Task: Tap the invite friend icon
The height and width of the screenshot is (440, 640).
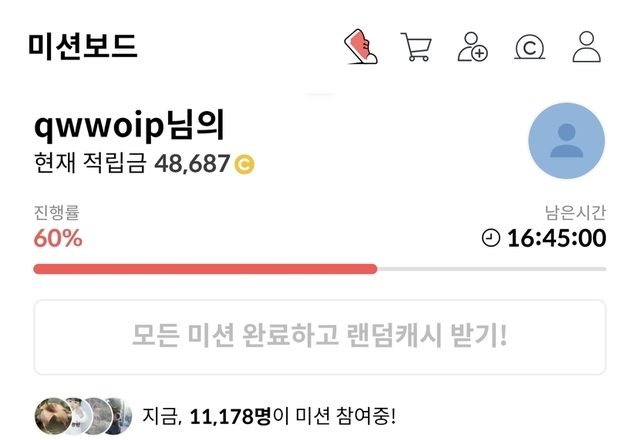Action: [472, 47]
